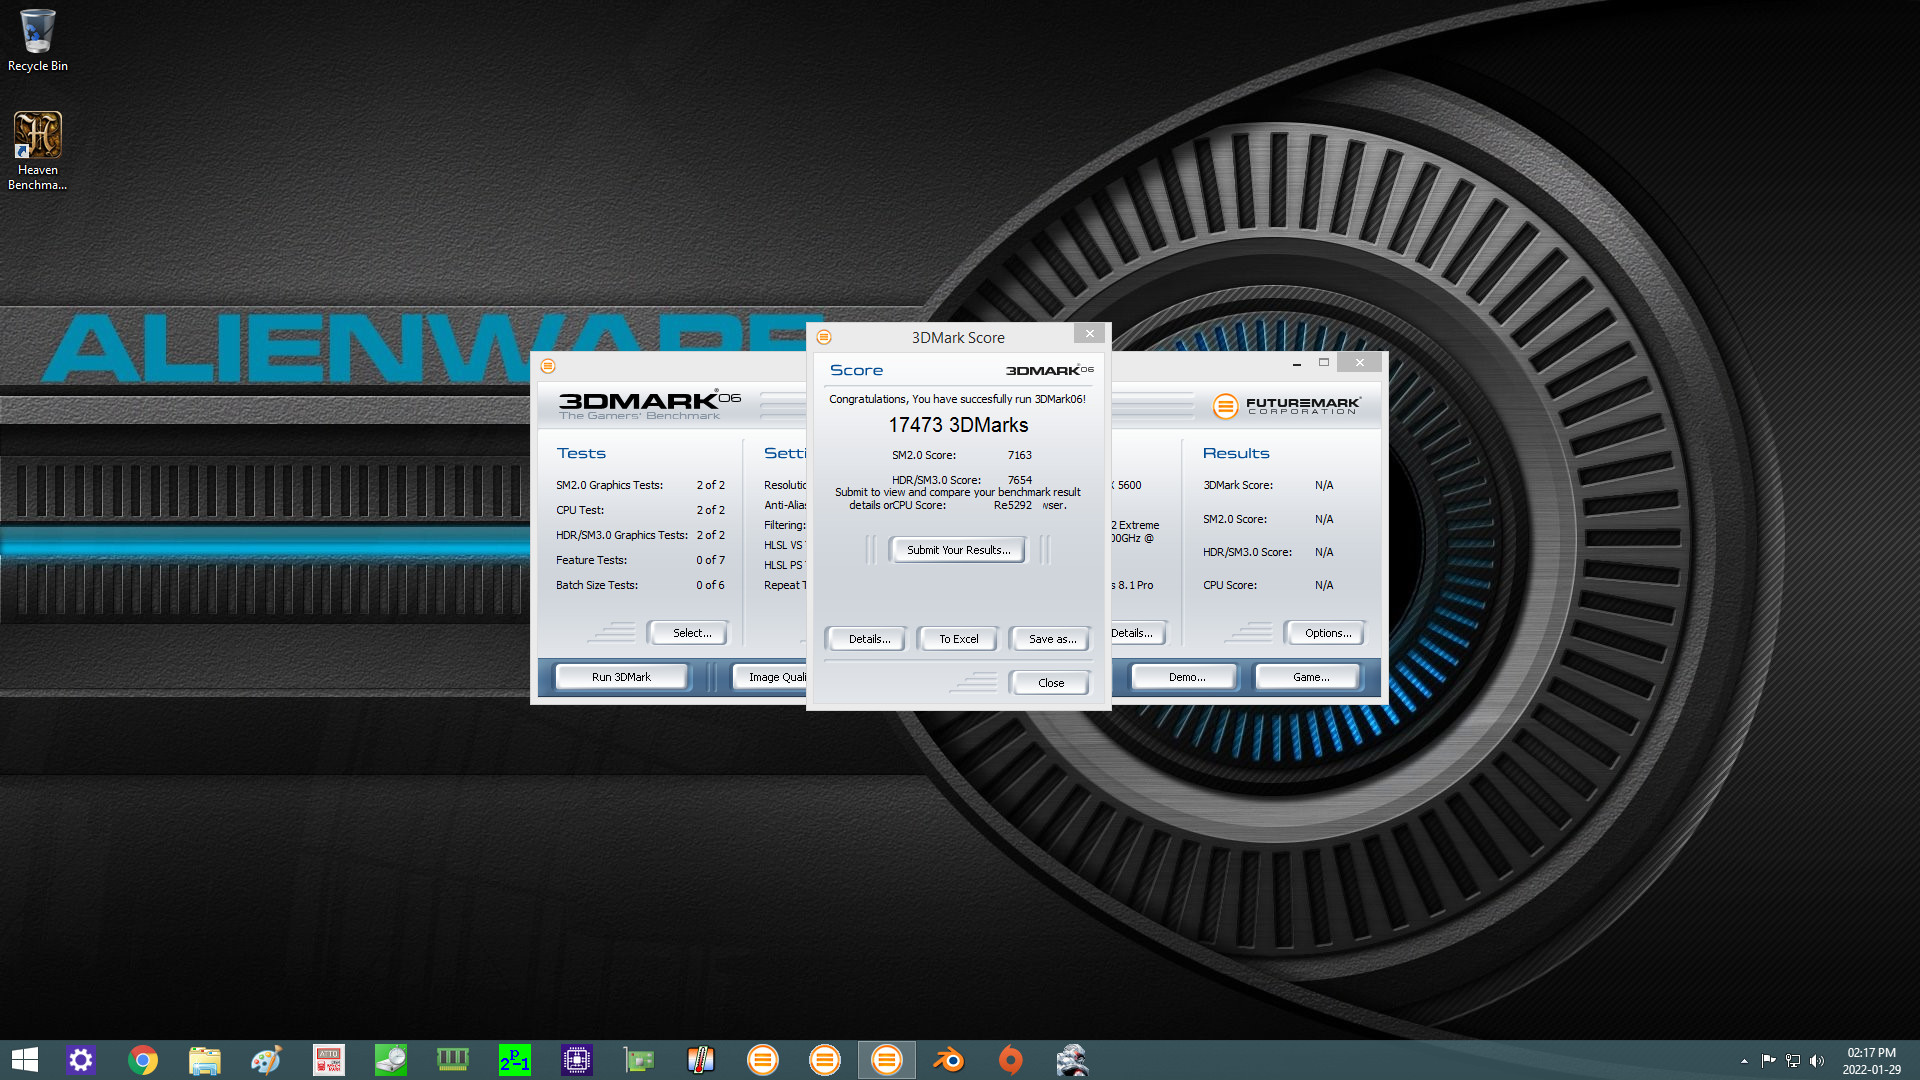Image resolution: width=1920 pixels, height=1080 pixels.
Task: Click Save as button in score dialog
Action: coord(1051,639)
